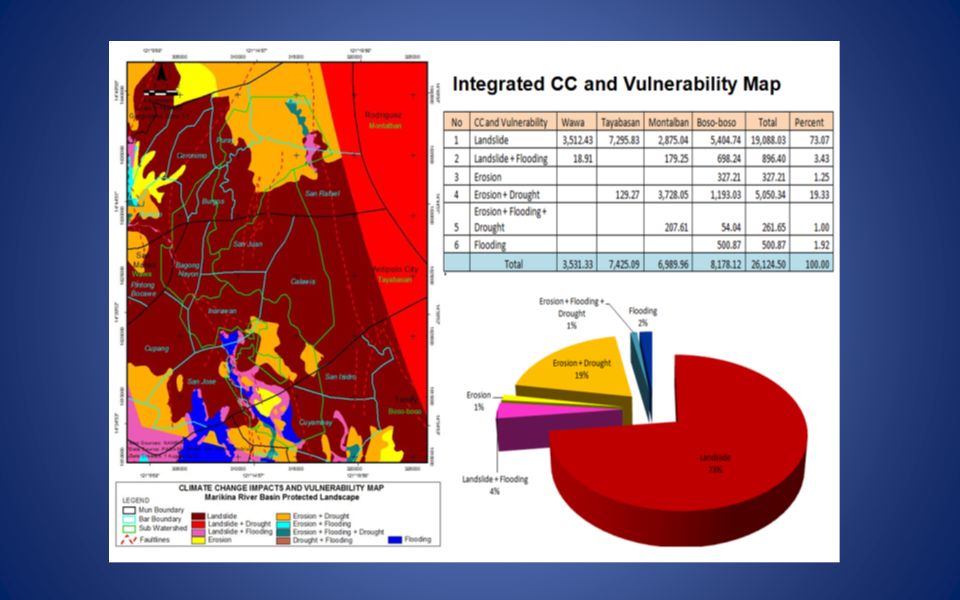Viewport: 960px width, 600px height.
Task: Click the dark red Landslide legend swatch
Action: click(198, 516)
